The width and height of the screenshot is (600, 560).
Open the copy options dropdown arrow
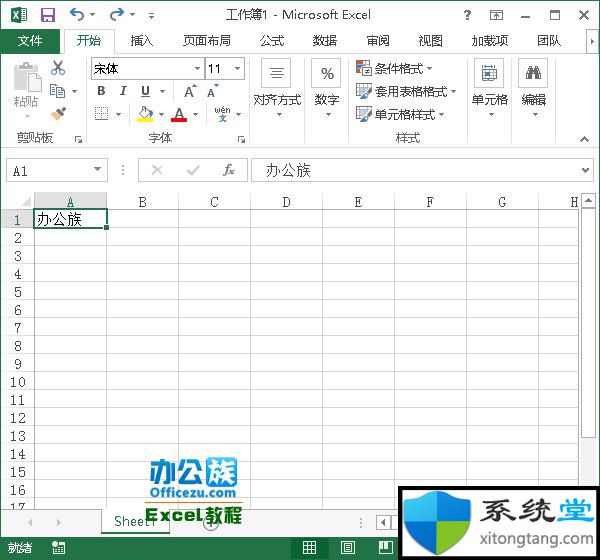coord(74,91)
